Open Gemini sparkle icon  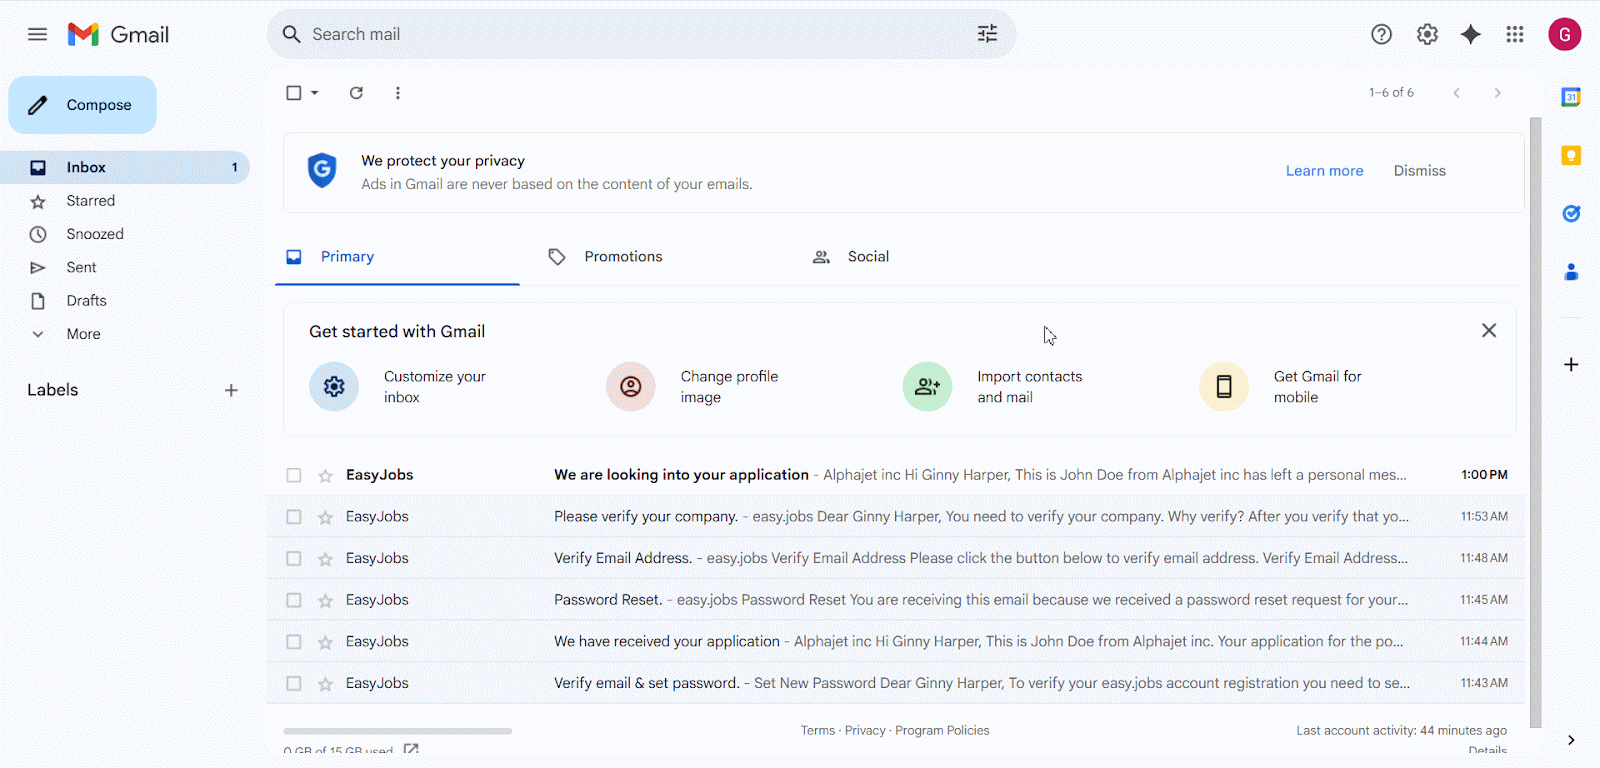coord(1470,34)
